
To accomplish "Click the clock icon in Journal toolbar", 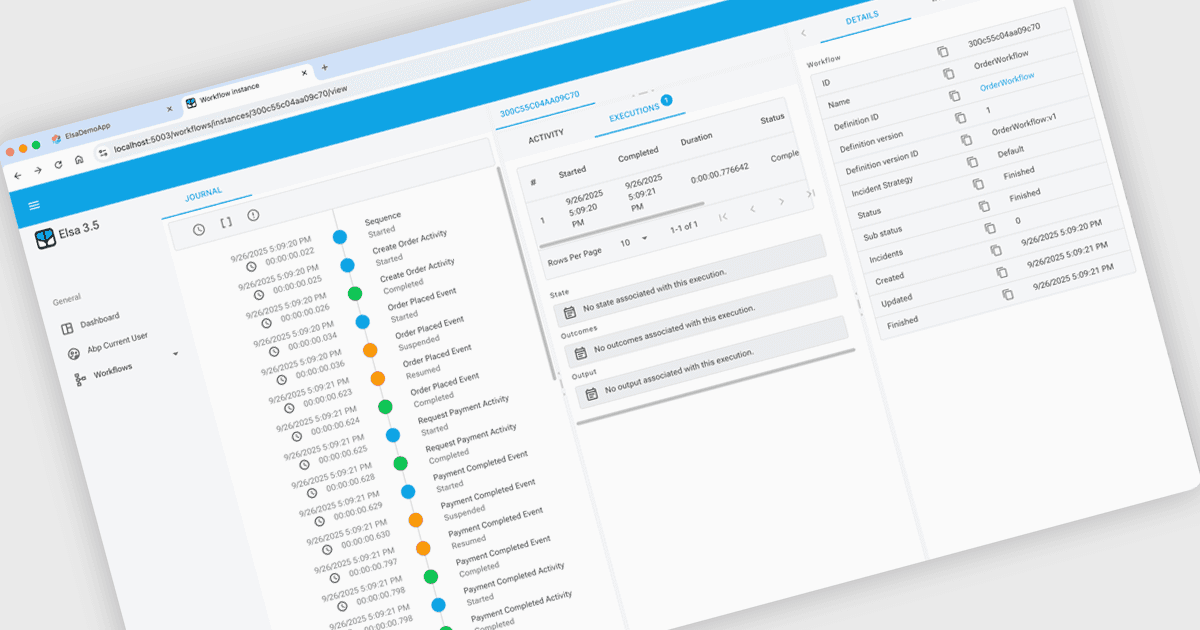I will click(x=199, y=230).
